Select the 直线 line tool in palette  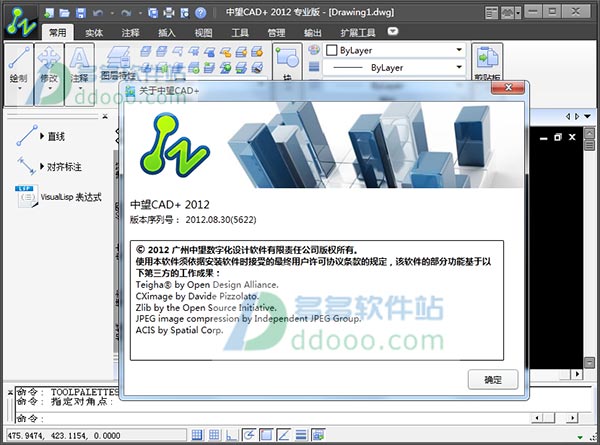pyautogui.click(x=41, y=135)
